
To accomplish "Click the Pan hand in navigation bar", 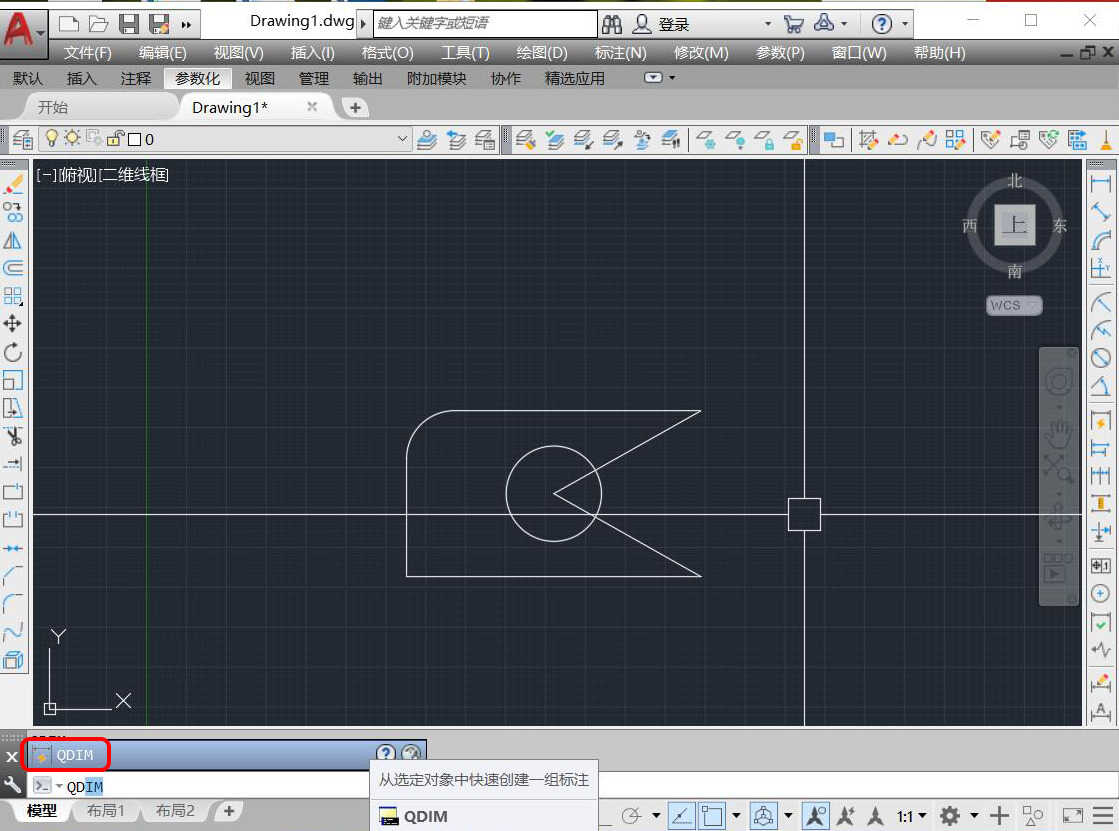I will pos(1059,431).
